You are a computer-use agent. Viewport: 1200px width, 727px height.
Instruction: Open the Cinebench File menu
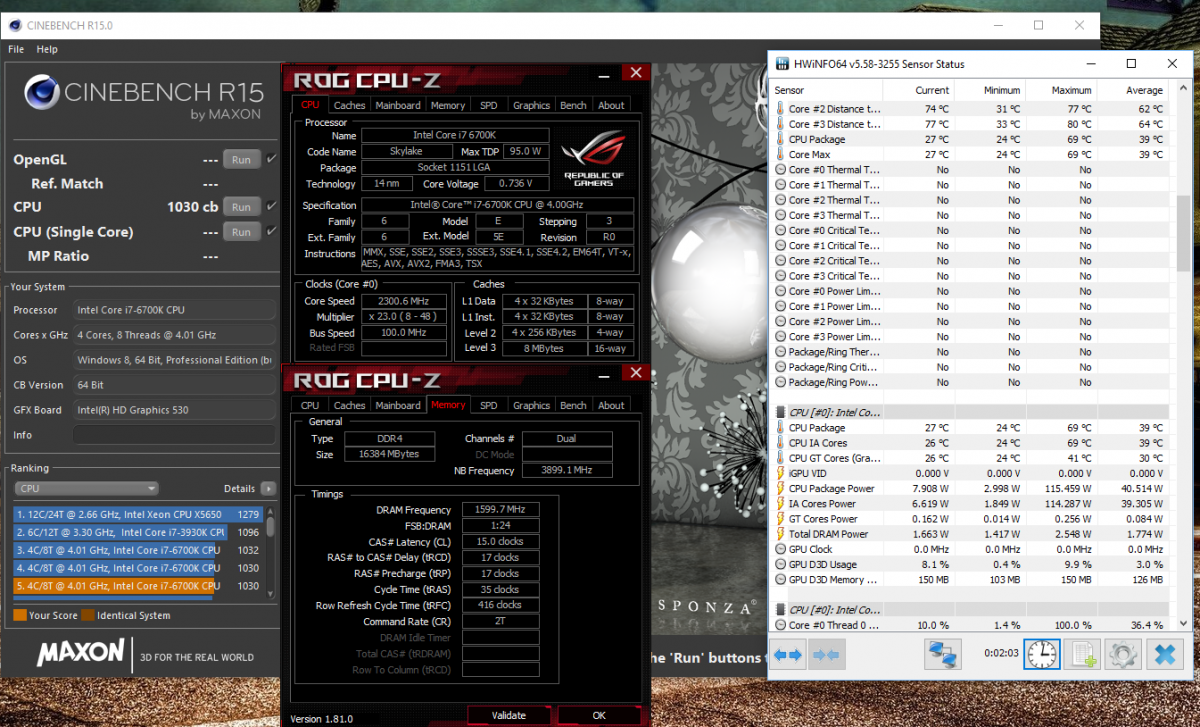point(16,49)
